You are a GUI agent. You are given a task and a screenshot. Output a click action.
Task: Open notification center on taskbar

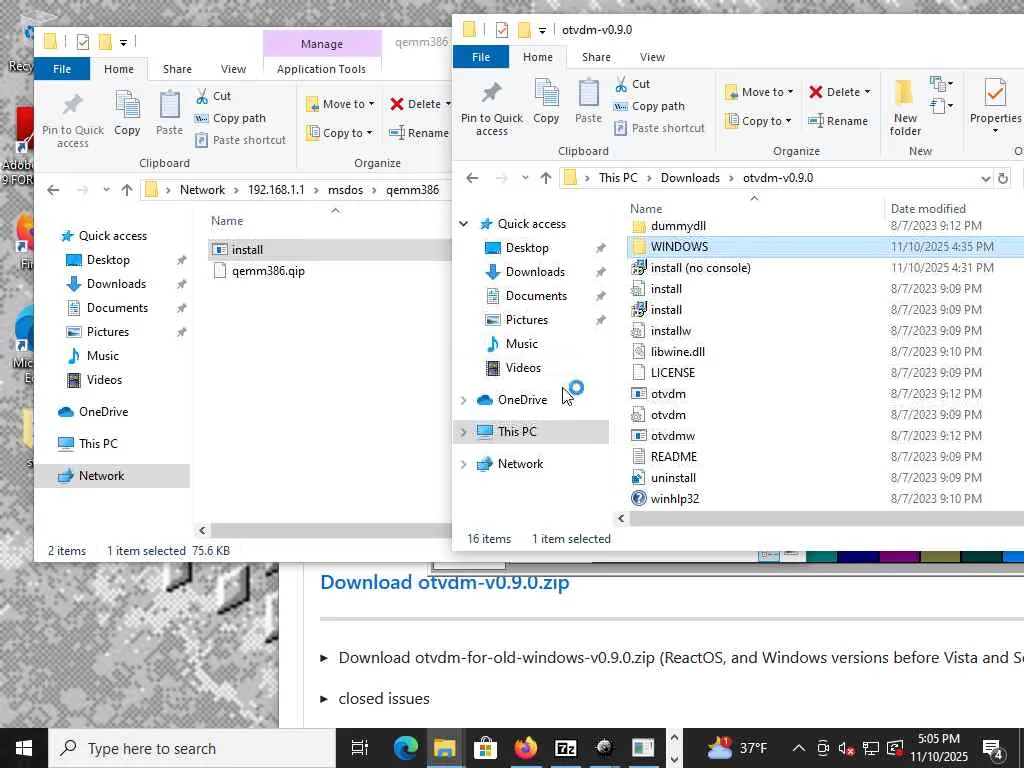tap(992, 748)
